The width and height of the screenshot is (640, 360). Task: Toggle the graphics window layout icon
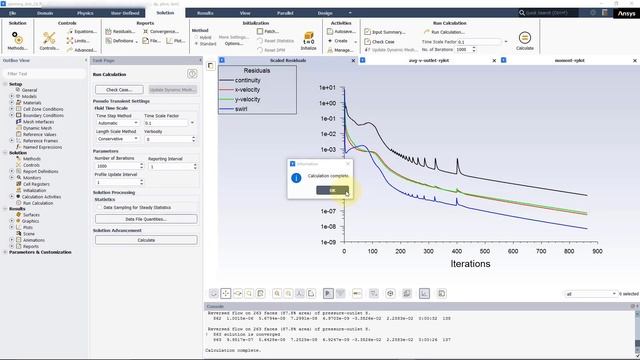pyautogui.click(x=211, y=65)
